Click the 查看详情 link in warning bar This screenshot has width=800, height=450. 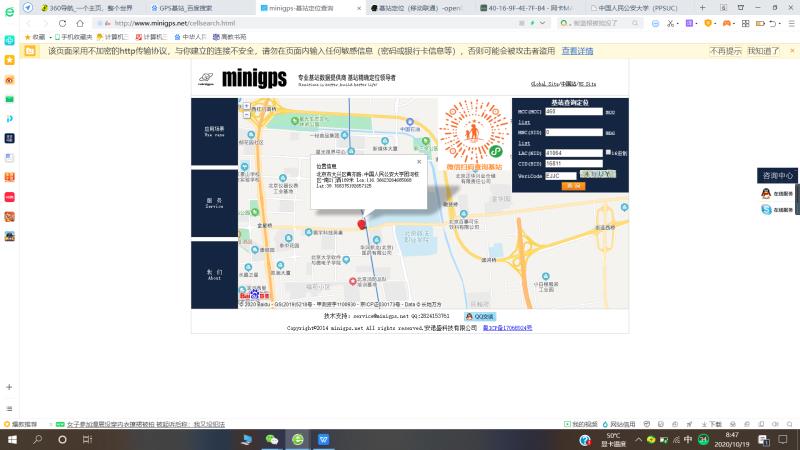[x=577, y=51]
